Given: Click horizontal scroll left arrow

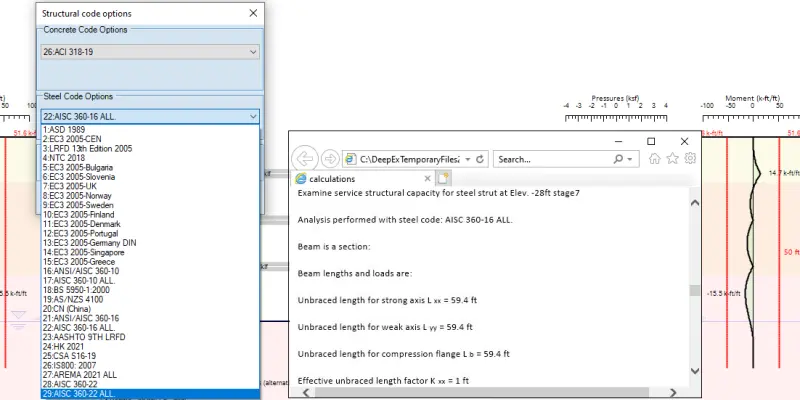Looking at the screenshot, I should [x=305, y=393].
